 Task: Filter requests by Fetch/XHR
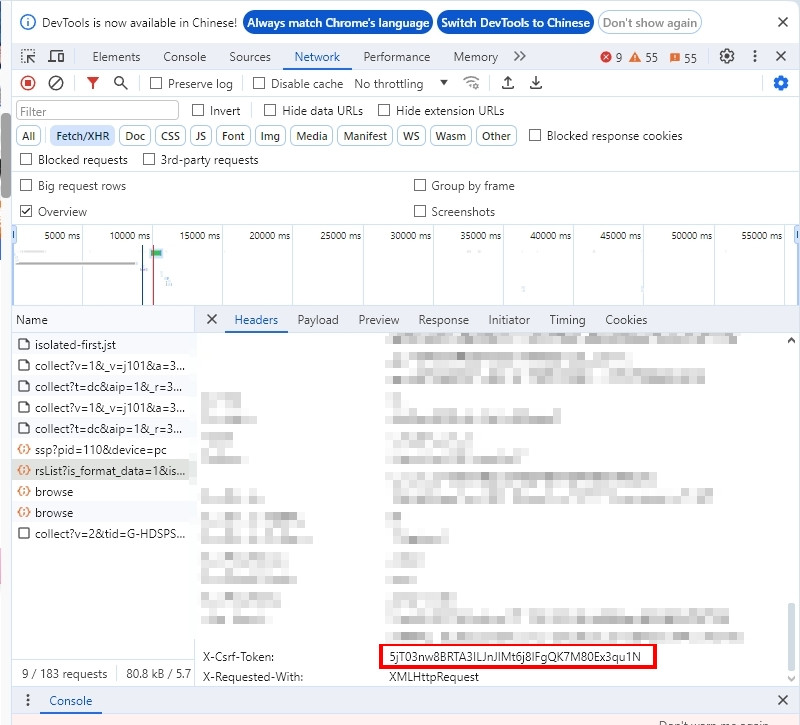click(x=82, y=136)
